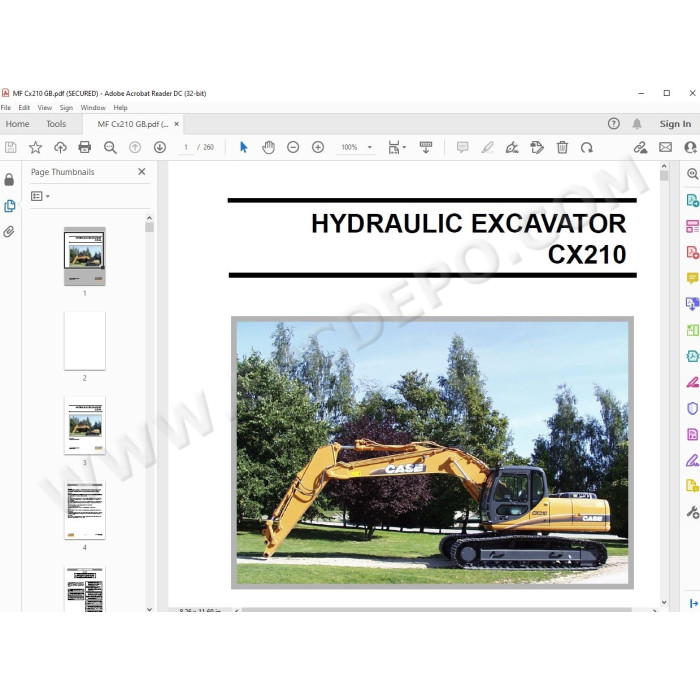The width and height of the screenshot is (700, 700).
Task: Open Fill & Sign tool in right pane
Action: coord(692,460)
